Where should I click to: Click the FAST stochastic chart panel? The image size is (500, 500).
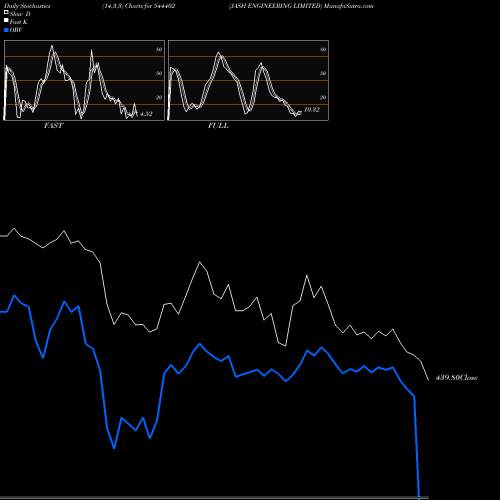tap(84, 80)
